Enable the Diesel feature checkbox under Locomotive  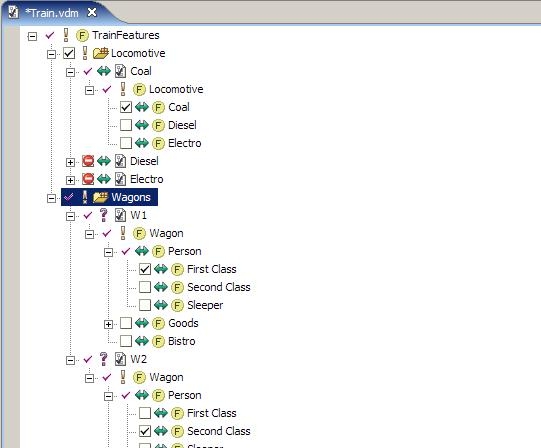[x=126, y=125]
